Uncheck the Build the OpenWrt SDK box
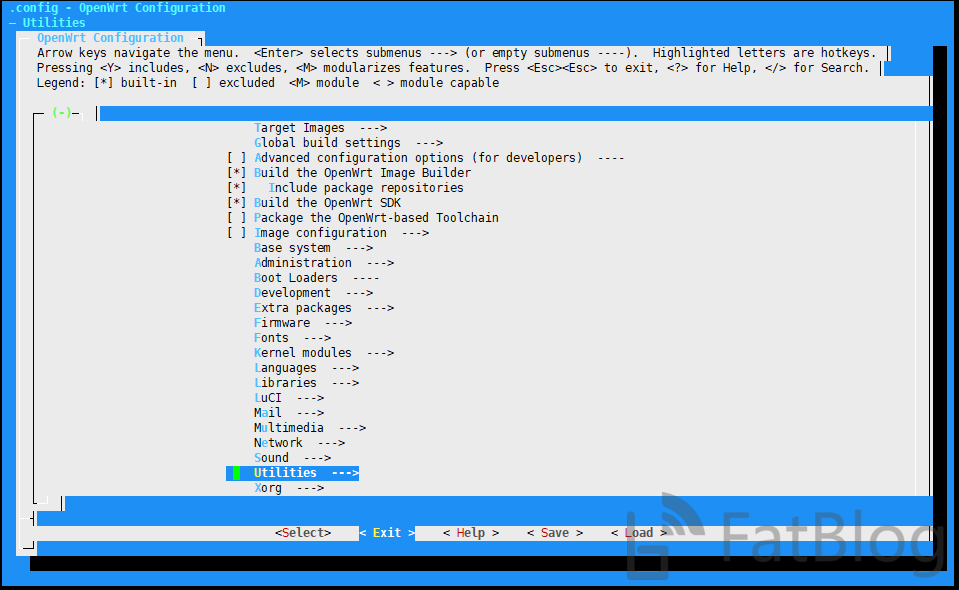This screenshot has width=959, height=590. point(237,203)
